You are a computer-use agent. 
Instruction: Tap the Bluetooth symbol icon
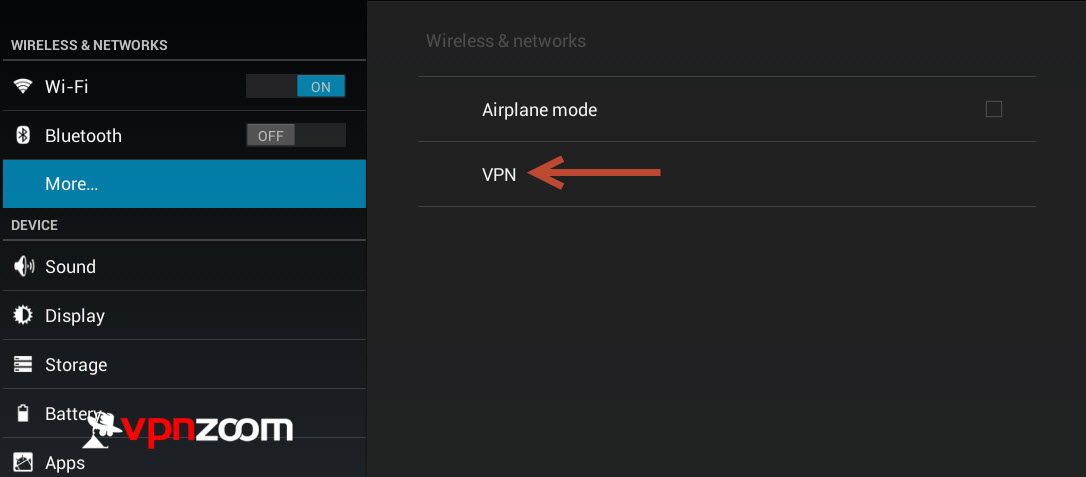(24, 135)
